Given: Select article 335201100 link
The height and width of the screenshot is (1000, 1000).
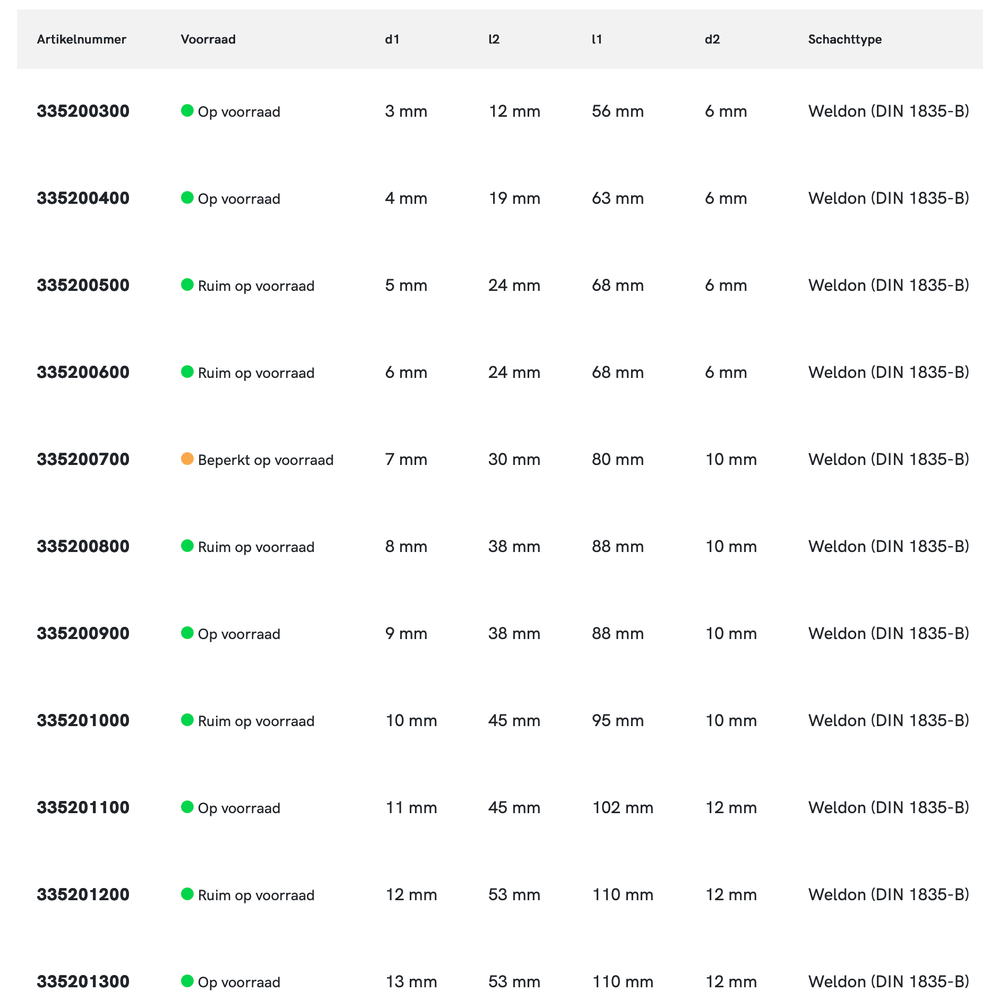Looking at the screenshot, I should click(83, 808).
